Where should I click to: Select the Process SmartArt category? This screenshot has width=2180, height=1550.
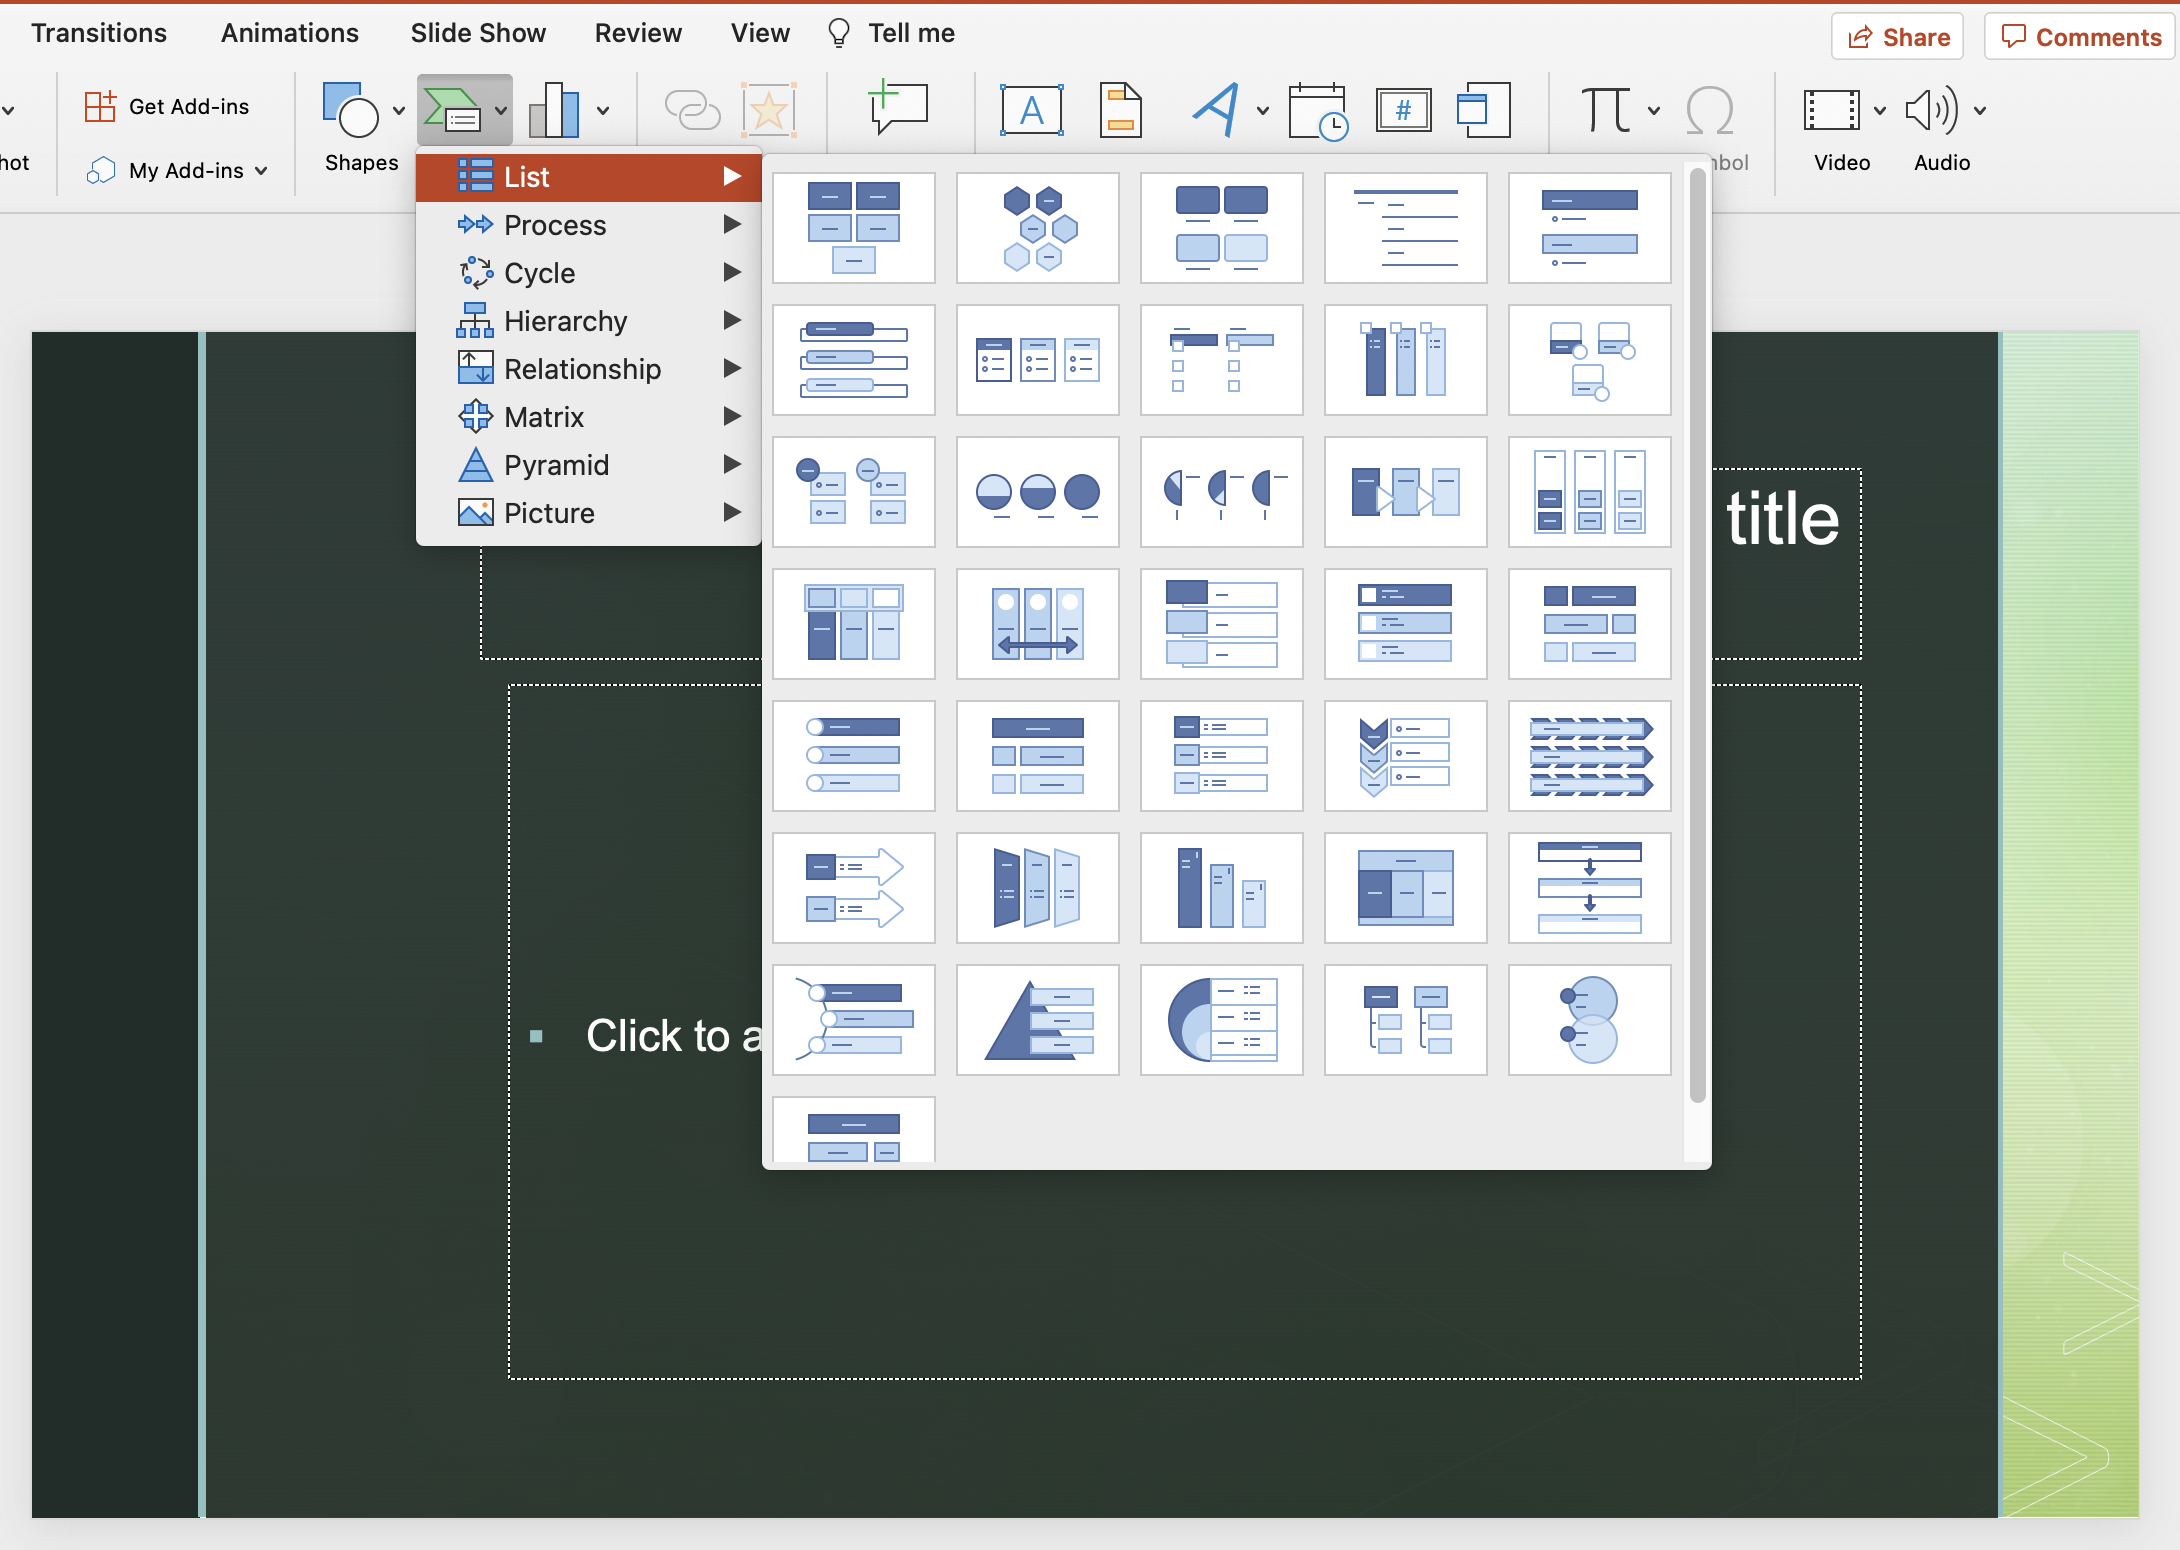click(x=589, y=225)
